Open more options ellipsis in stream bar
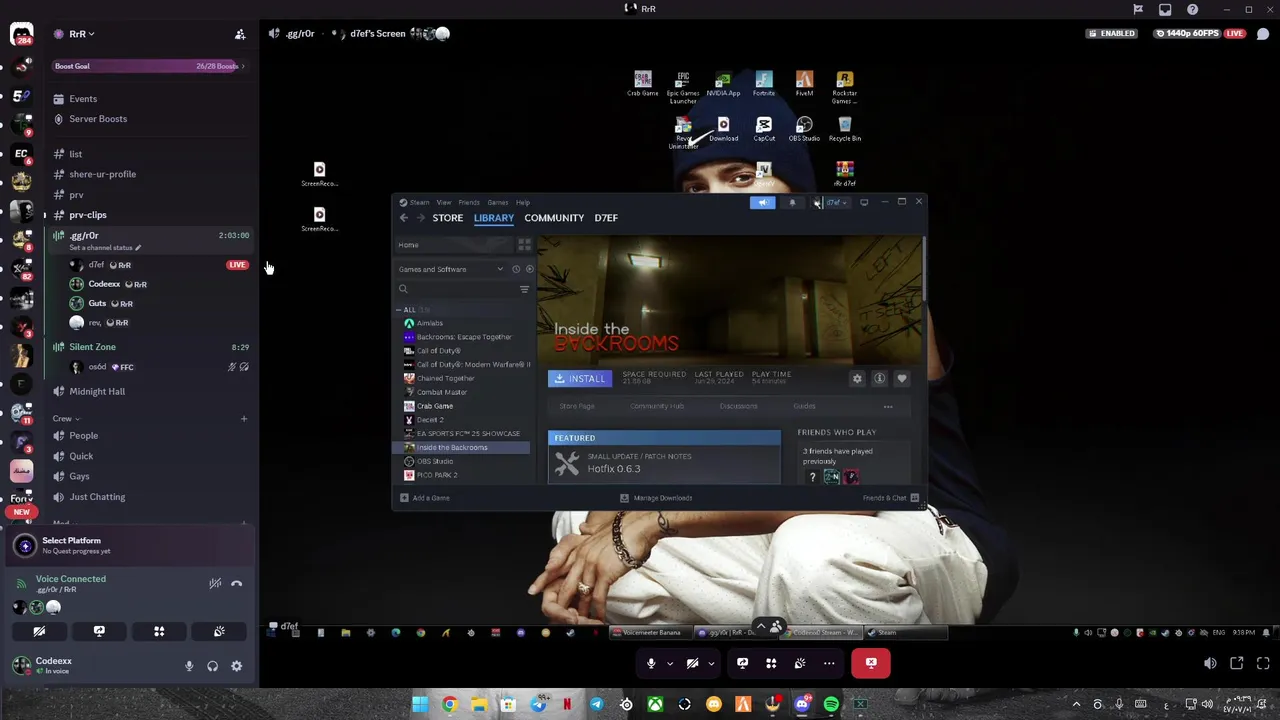 [829, 663]
